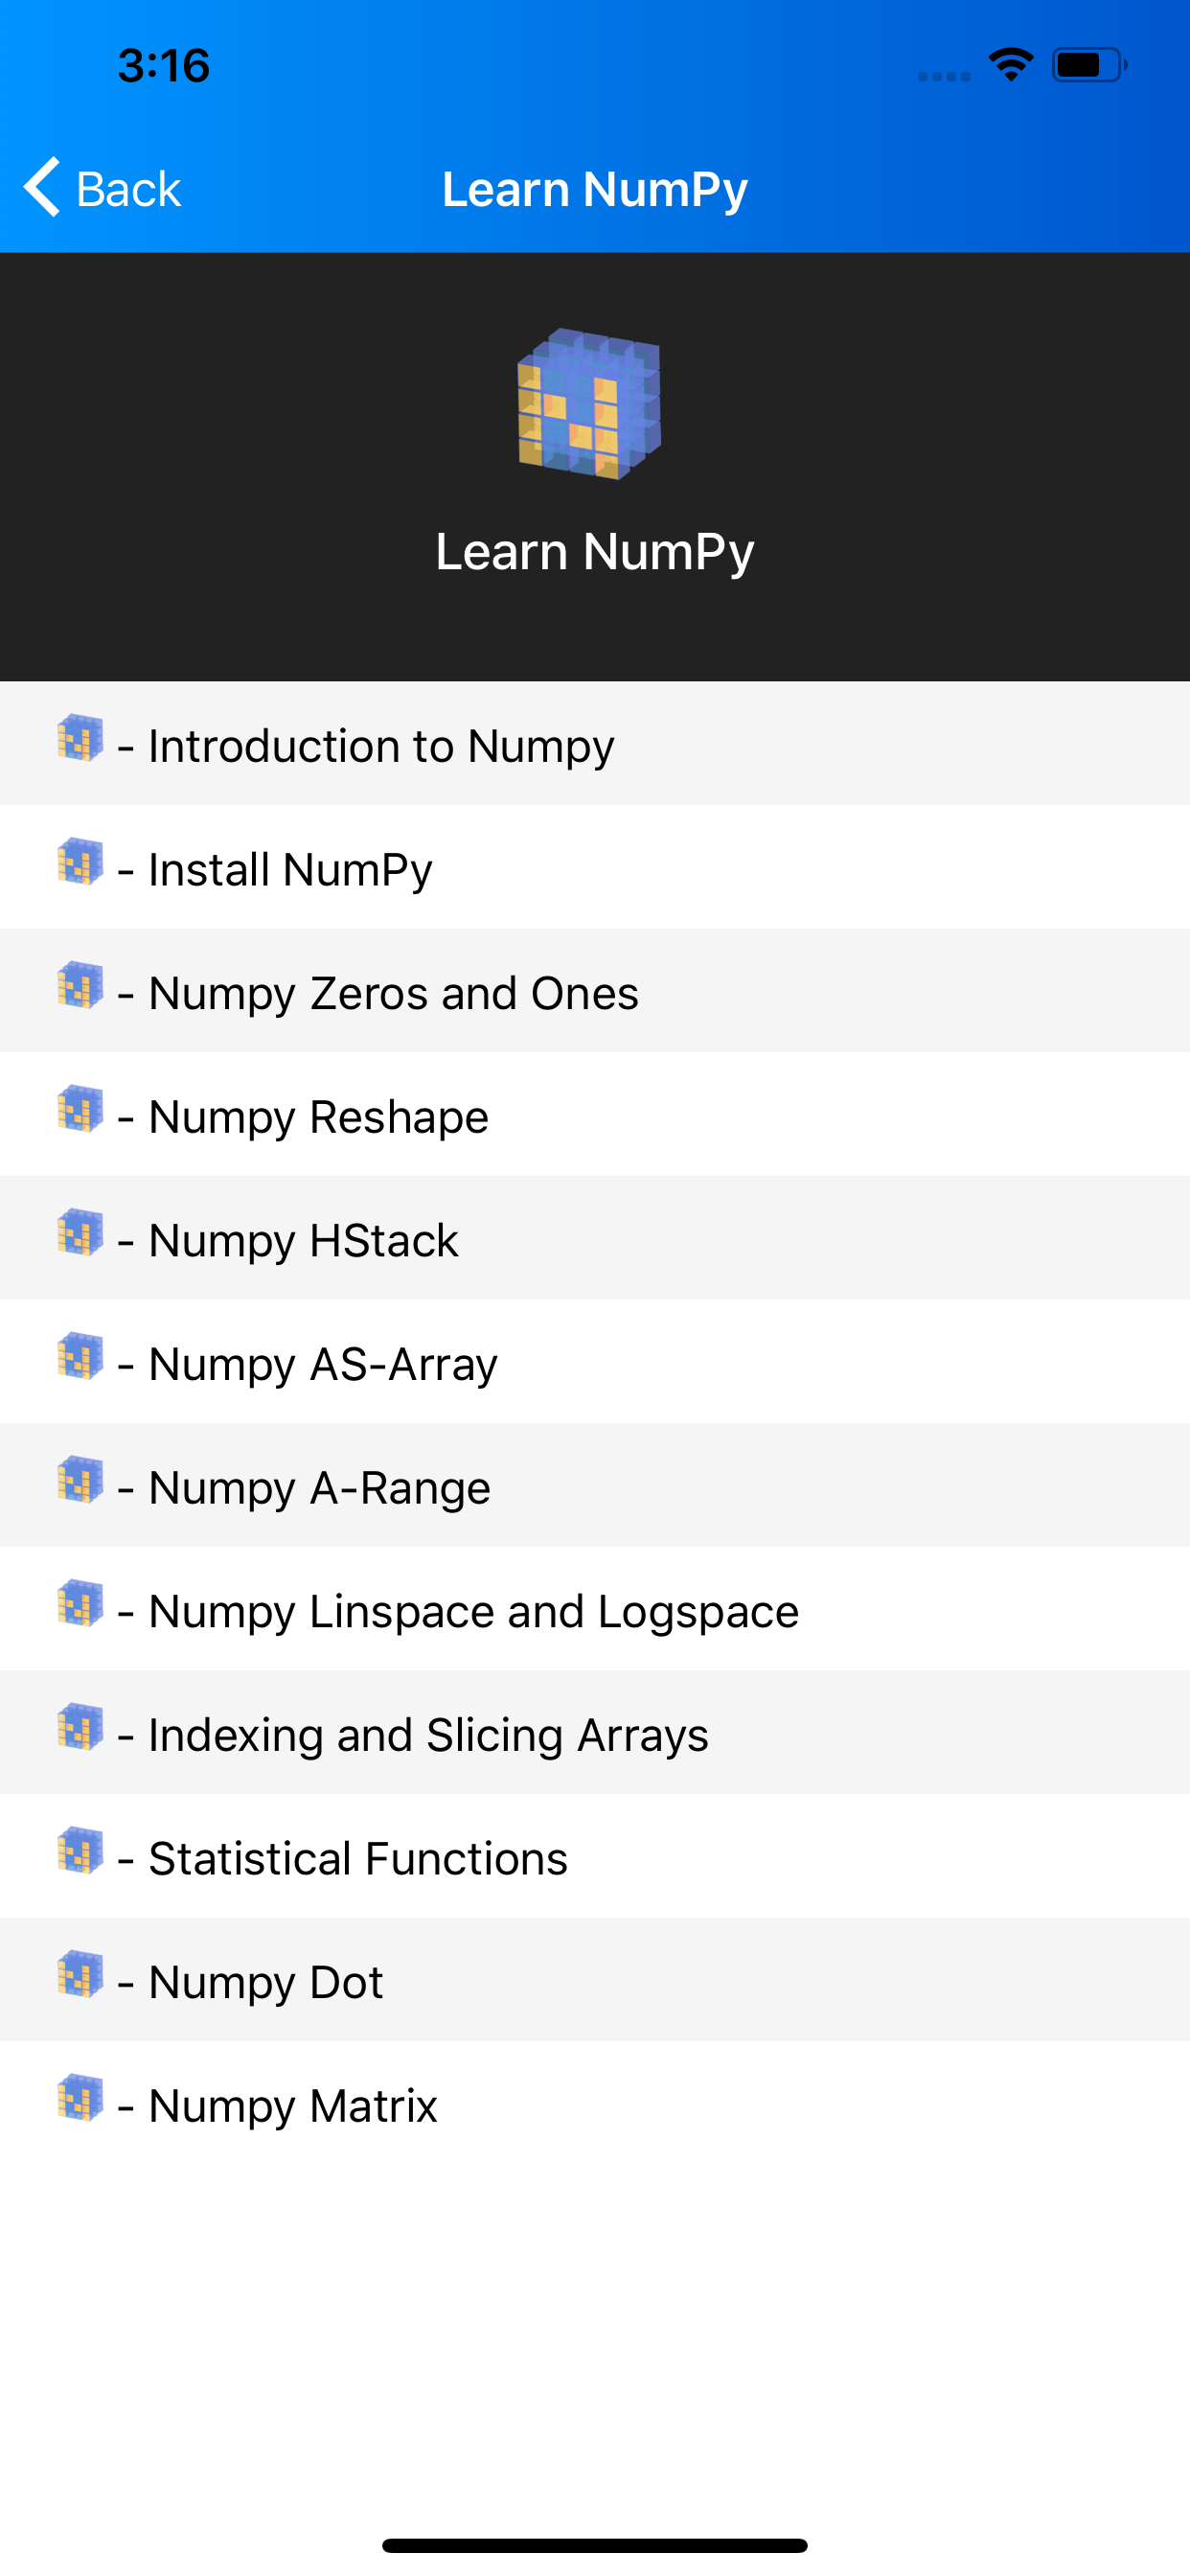
Task: Open the Install NumPy lesson
Action: point(288,868)
